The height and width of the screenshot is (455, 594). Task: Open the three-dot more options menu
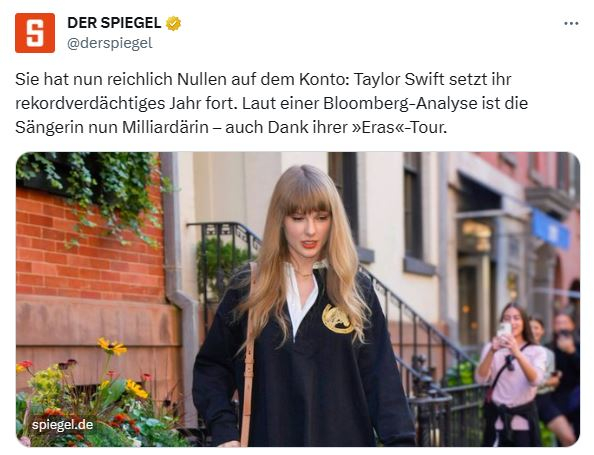[571, 23]
